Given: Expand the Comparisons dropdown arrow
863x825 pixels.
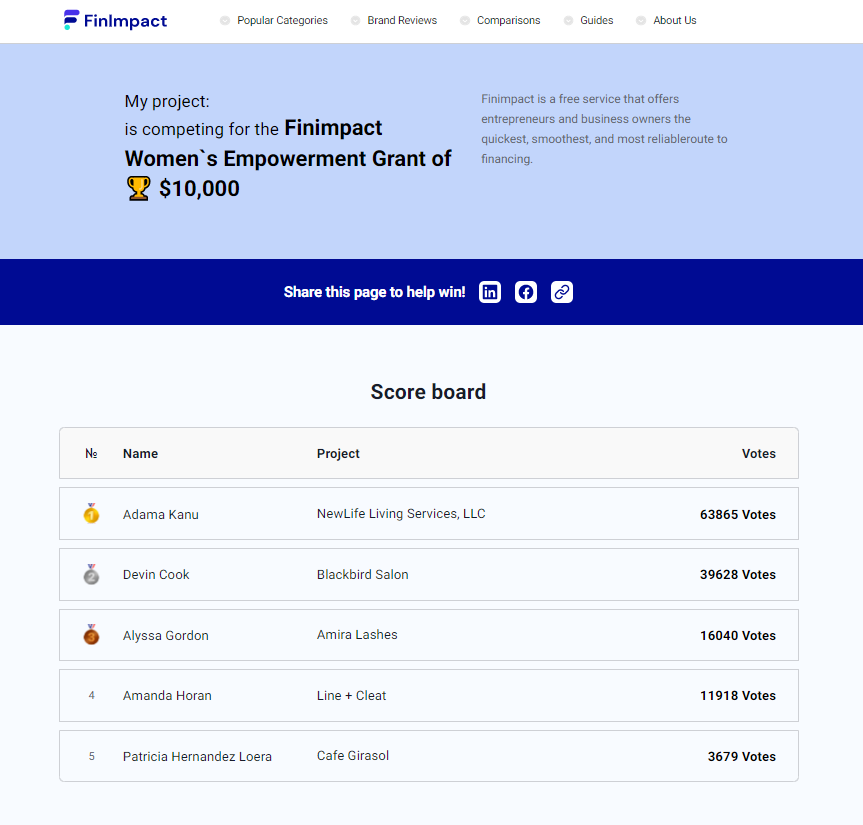Looking at the screenshot, I should [465, 20].
